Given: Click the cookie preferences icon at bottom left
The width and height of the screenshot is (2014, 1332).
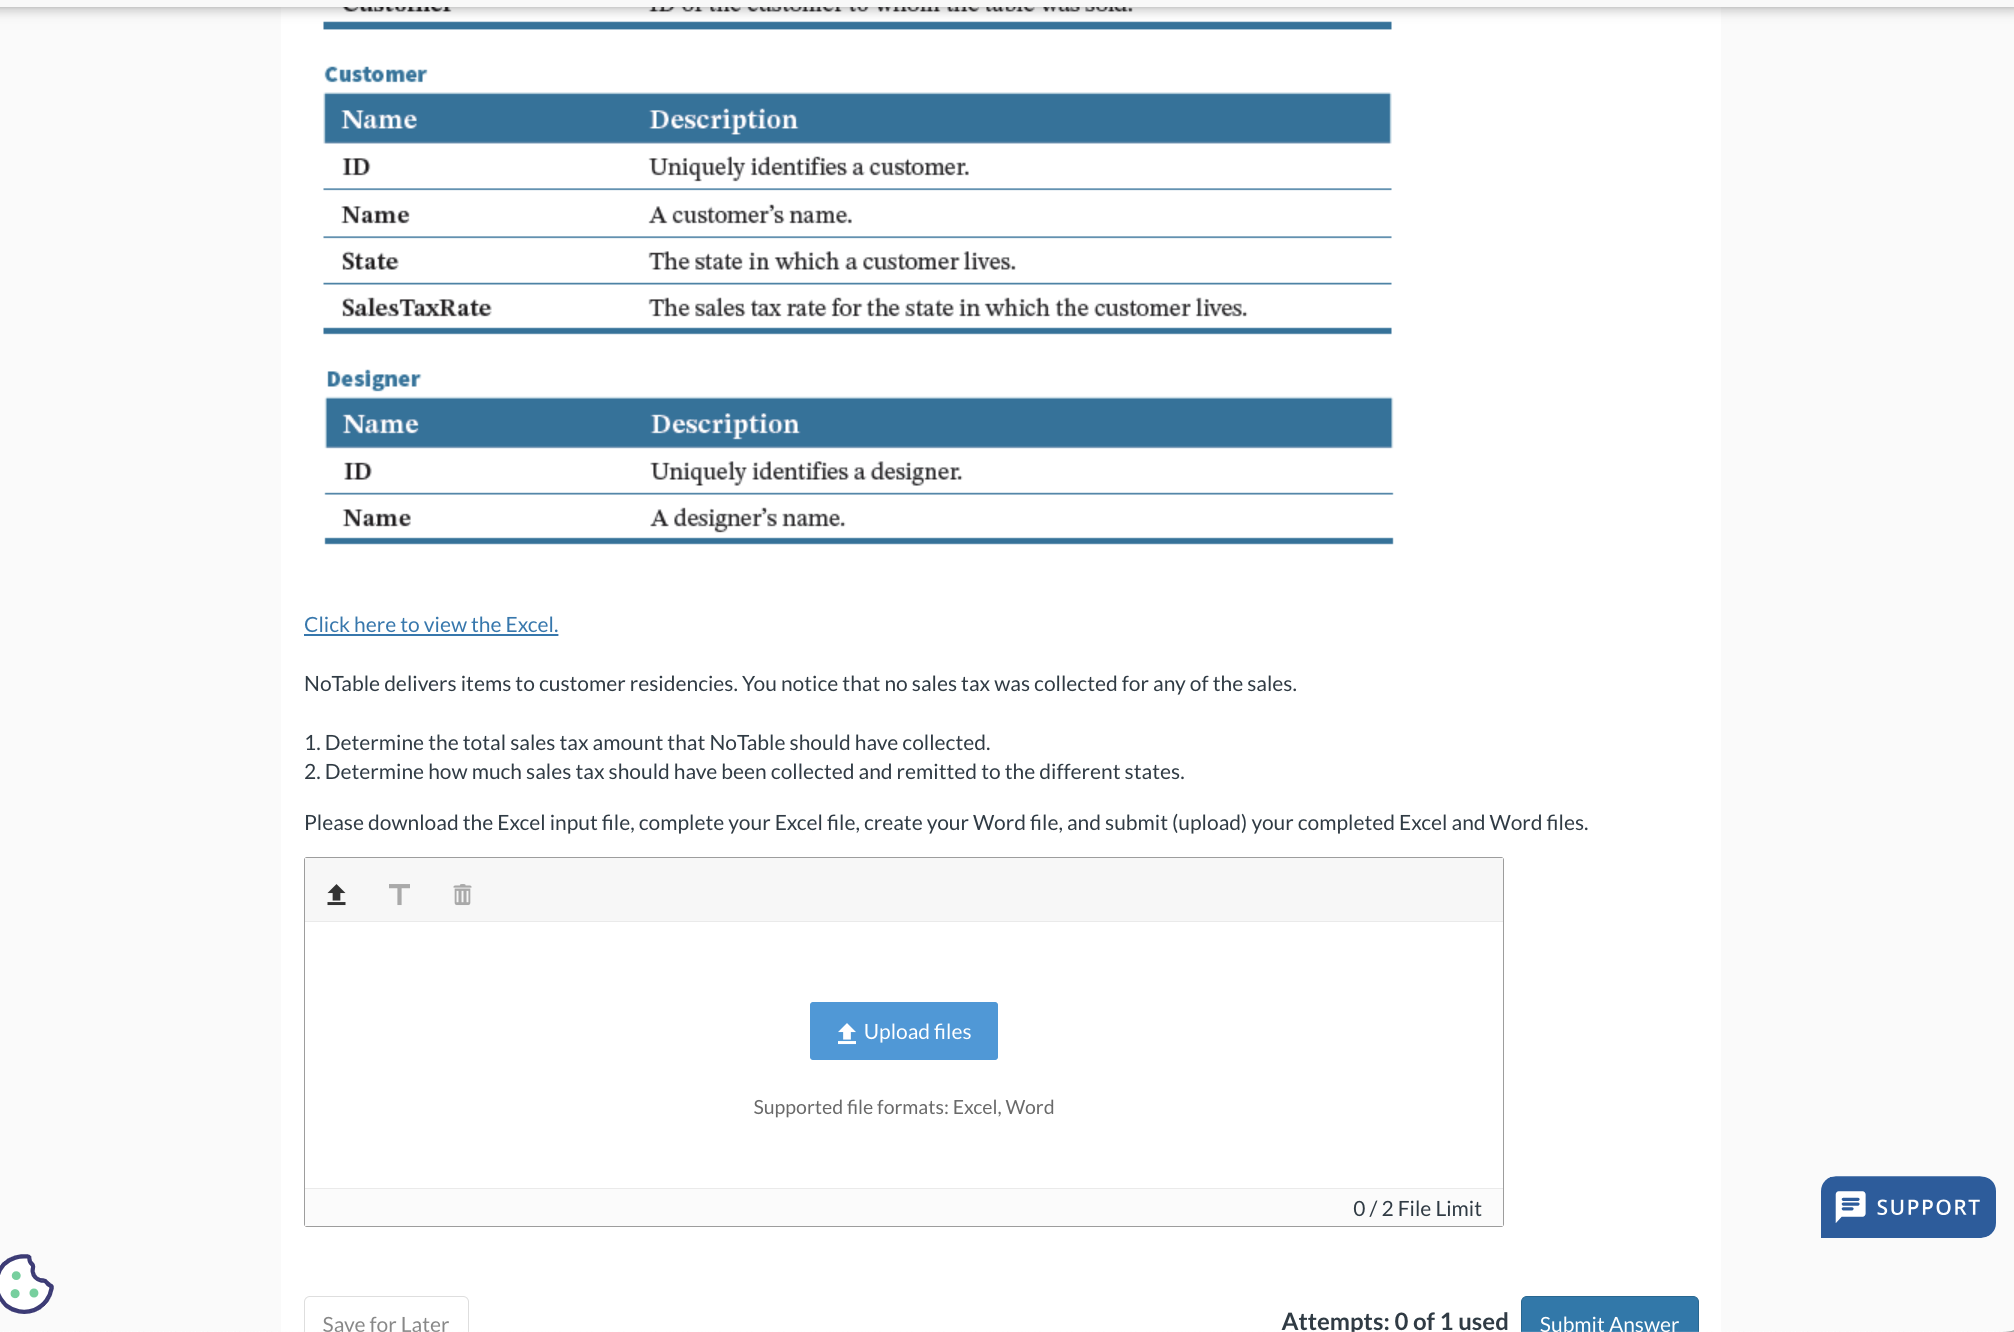Looking at the screenshot, I should pyautogui.click(x=26, y=1284).
